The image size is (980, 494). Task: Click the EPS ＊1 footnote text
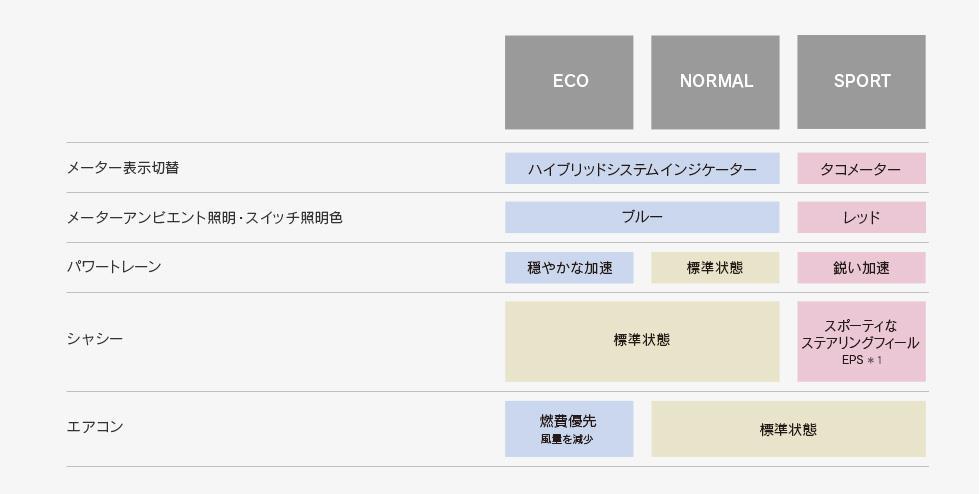[861, 360]
